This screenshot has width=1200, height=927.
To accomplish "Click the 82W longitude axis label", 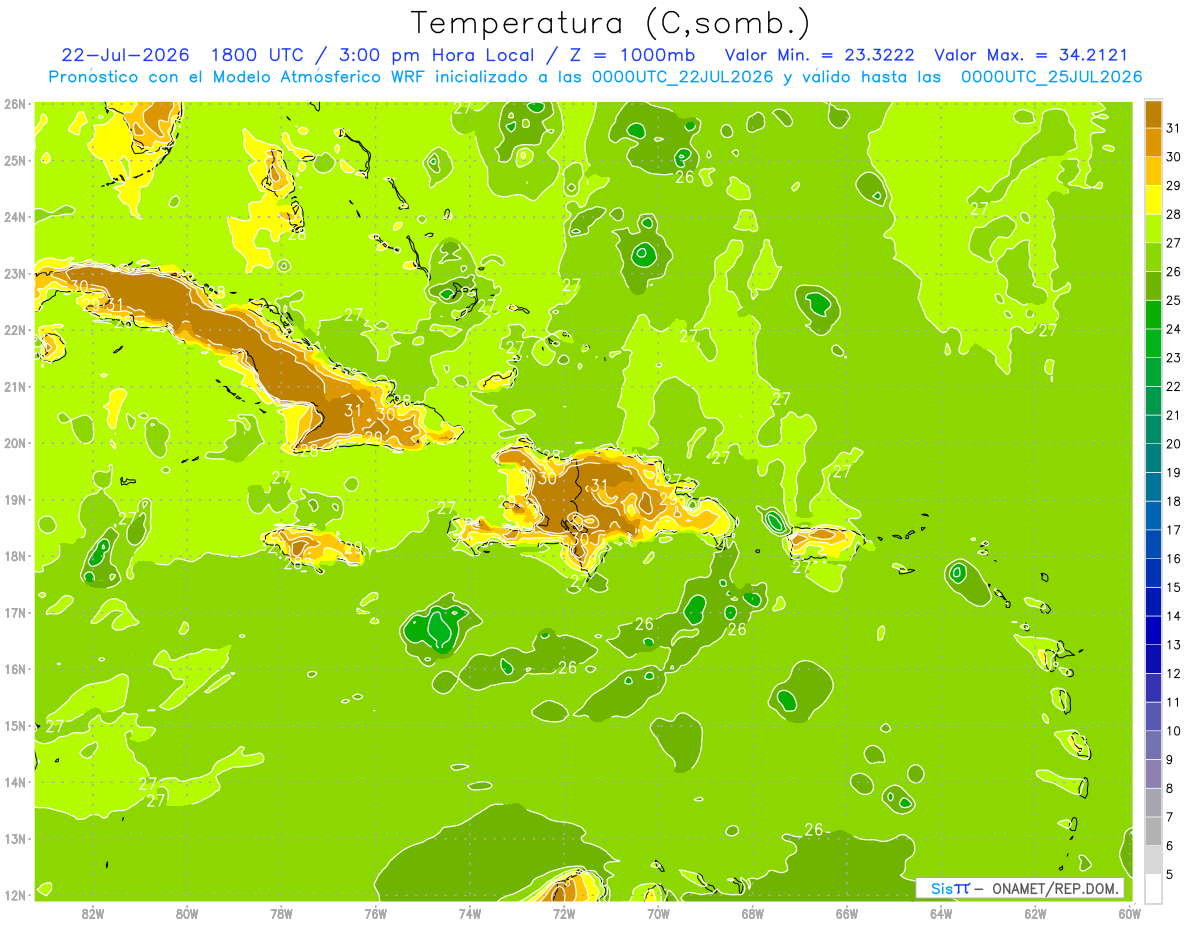I will pyautogui.click(x=93, y=914).
